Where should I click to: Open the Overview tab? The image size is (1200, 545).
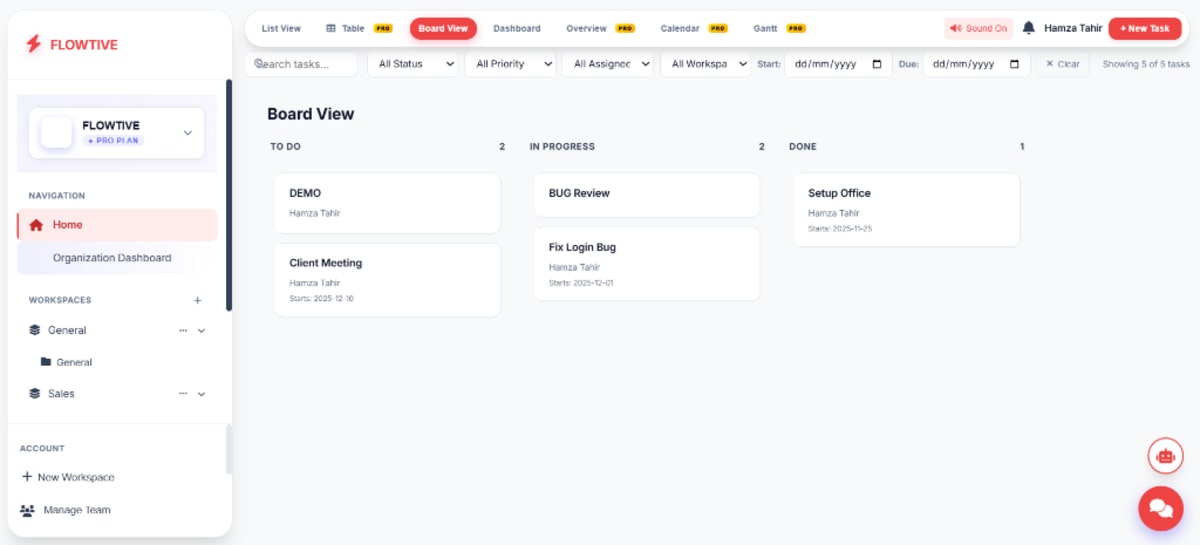point(600,28)
